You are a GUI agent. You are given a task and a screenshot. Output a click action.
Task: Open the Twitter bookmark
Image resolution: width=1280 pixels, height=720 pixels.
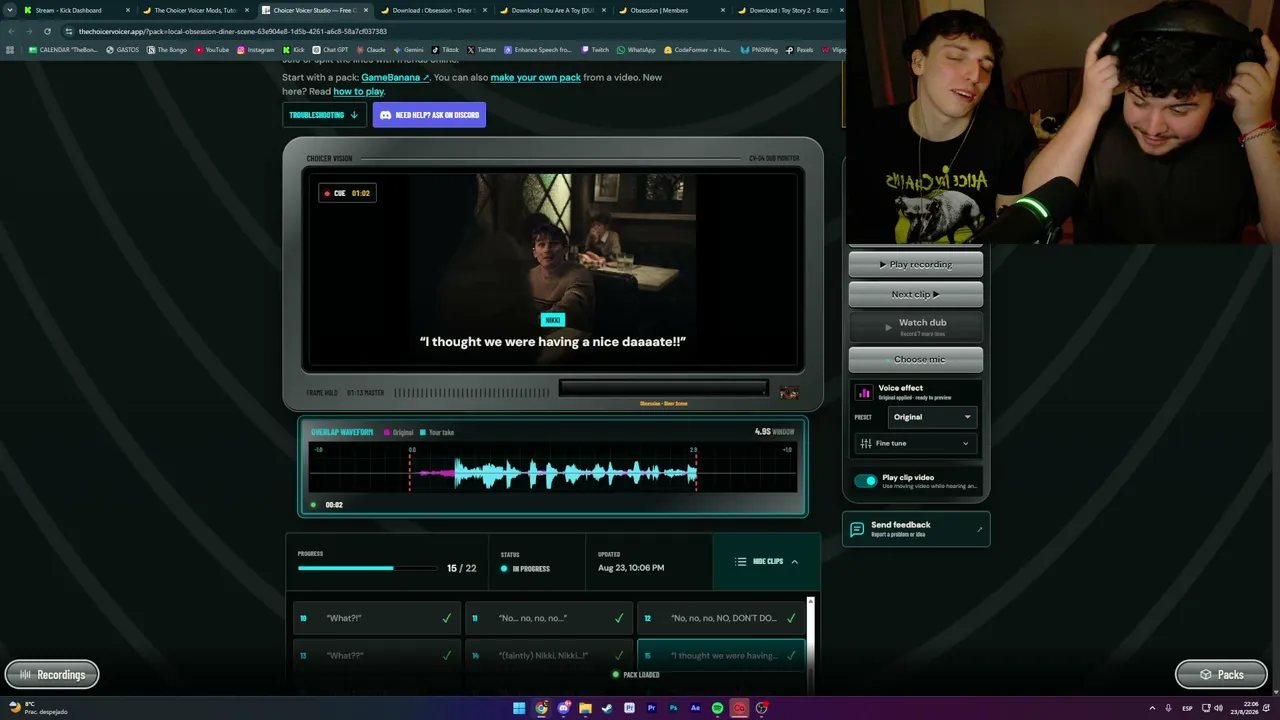481,50
